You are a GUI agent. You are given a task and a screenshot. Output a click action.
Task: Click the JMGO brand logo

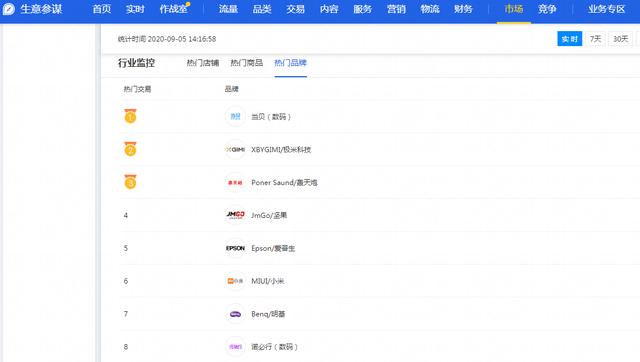pyautogui.click(x=235, y=215)
